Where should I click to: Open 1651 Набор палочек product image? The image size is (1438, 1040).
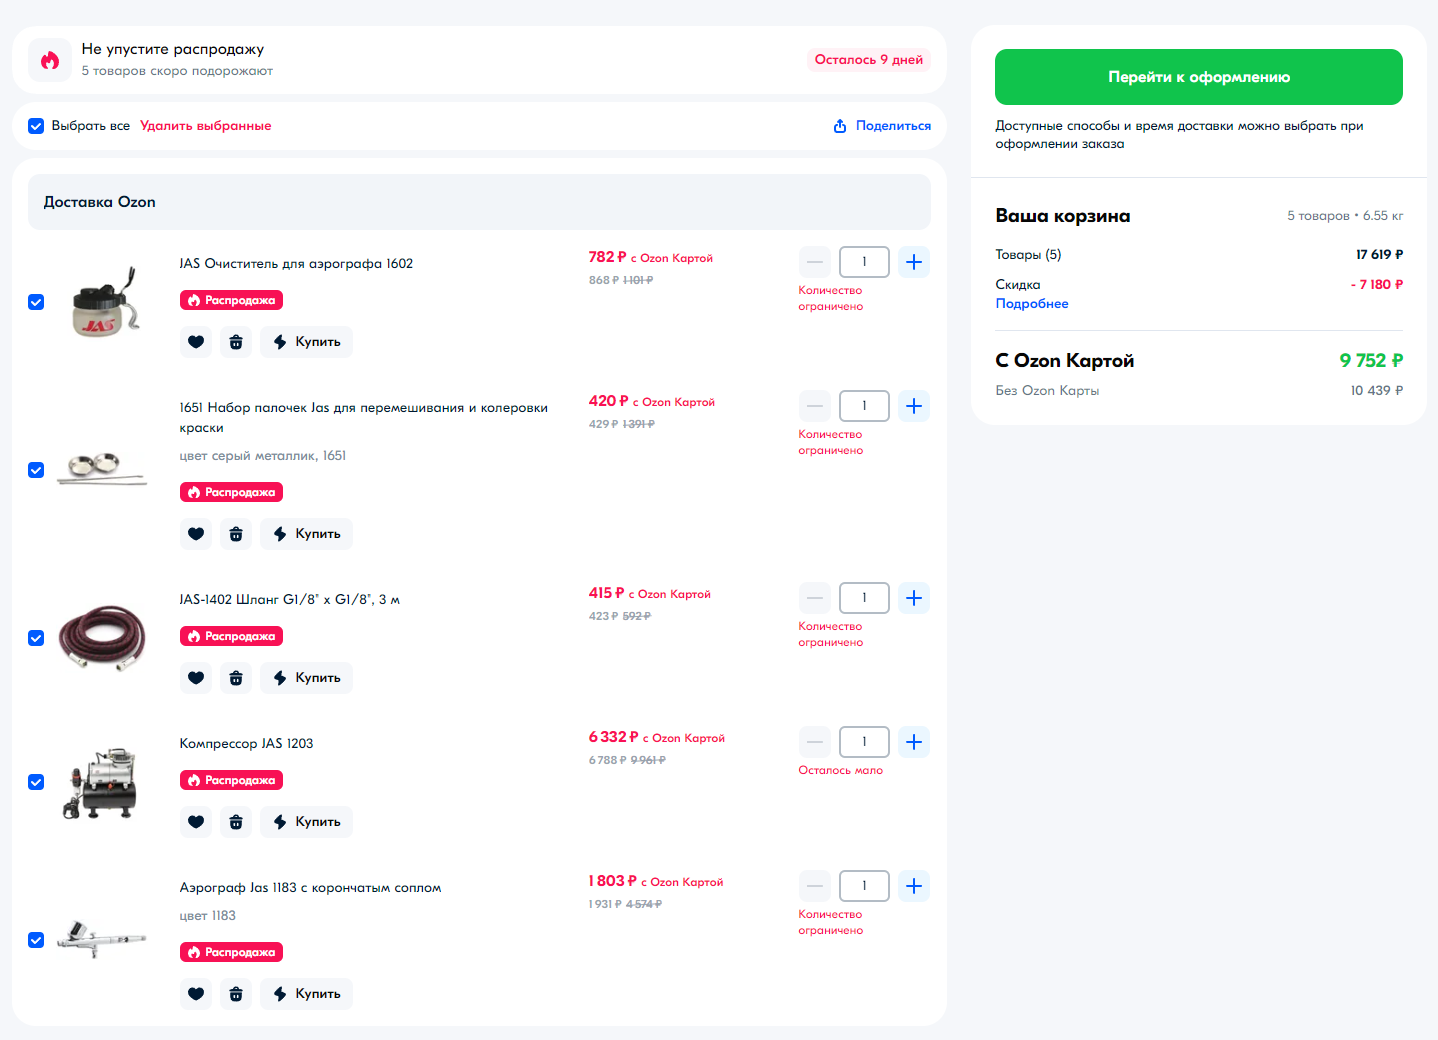(103, 469)
